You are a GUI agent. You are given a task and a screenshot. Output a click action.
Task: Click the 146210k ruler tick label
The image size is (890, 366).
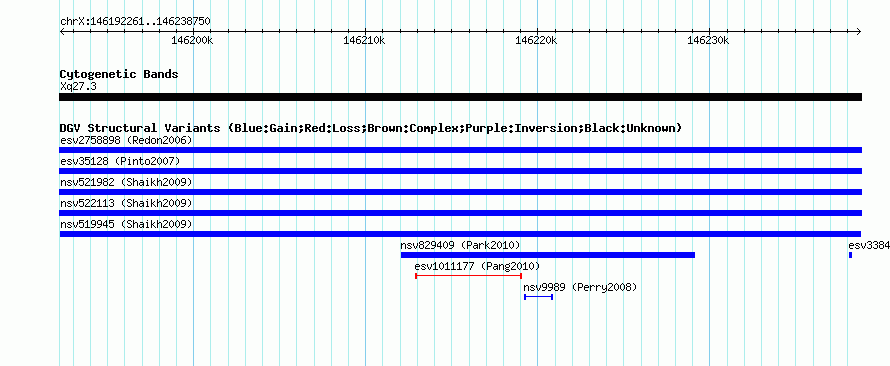click(x=364, y=40)
